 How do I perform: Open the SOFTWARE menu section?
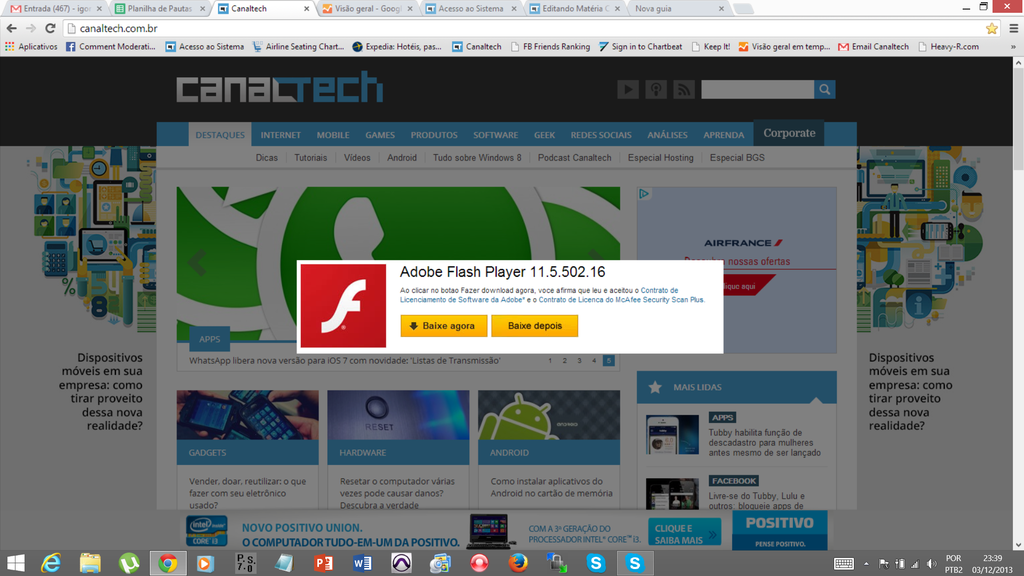tap(496, 135)
